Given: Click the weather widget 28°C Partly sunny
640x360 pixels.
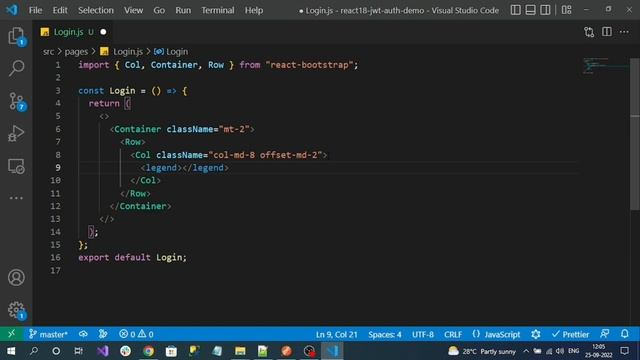Looking at the screenshot, I should (x=482, y=351).
